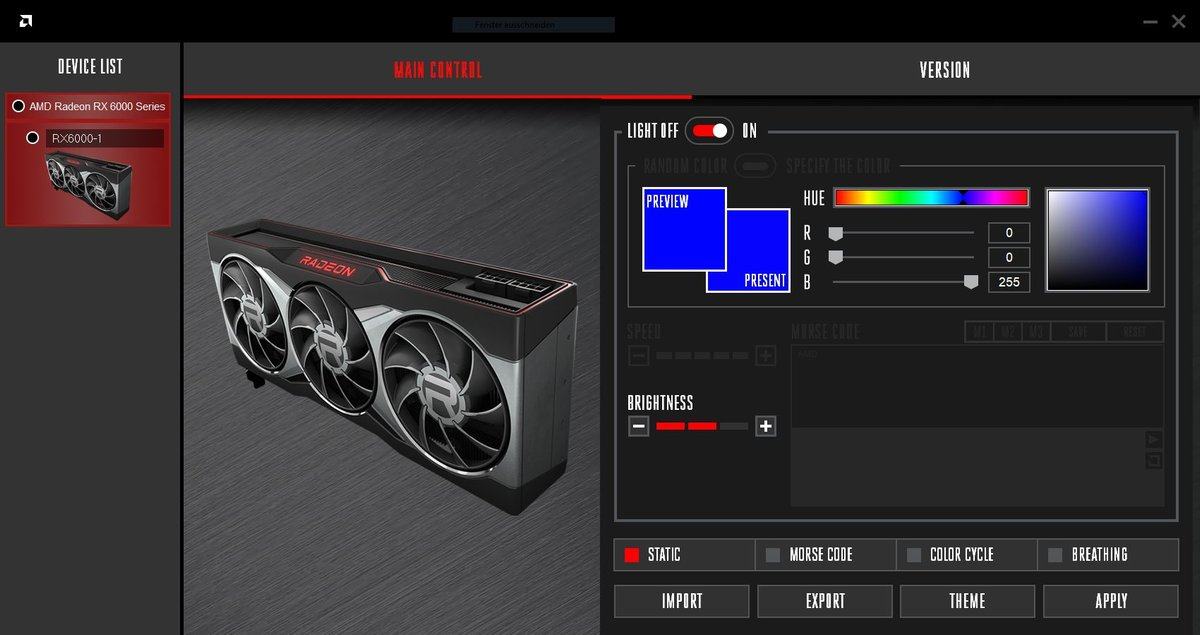1200x635 pixels.
Task: Click the R value field showing 0
Action: tap(1009, 233)
